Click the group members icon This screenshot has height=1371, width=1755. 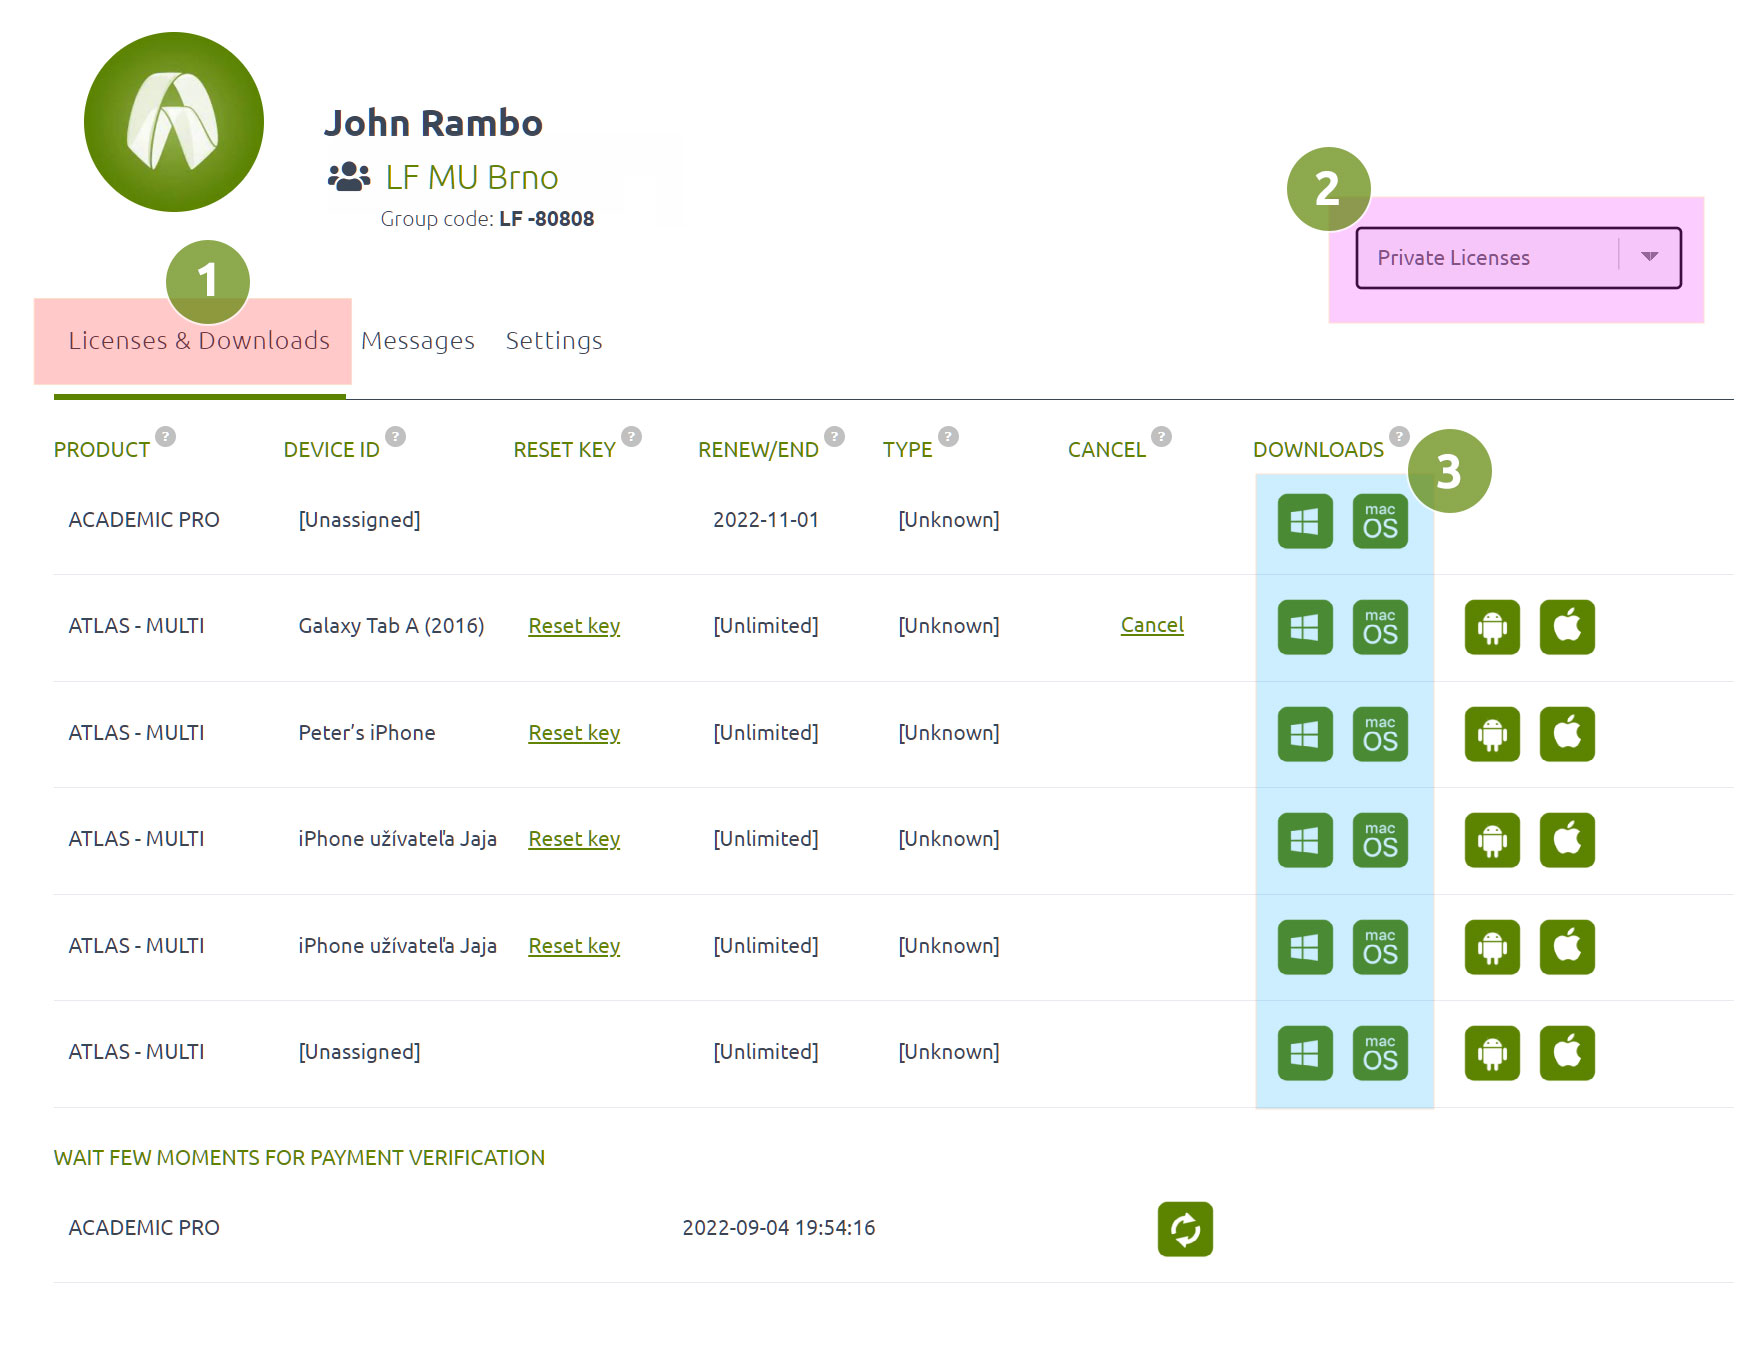349,177
